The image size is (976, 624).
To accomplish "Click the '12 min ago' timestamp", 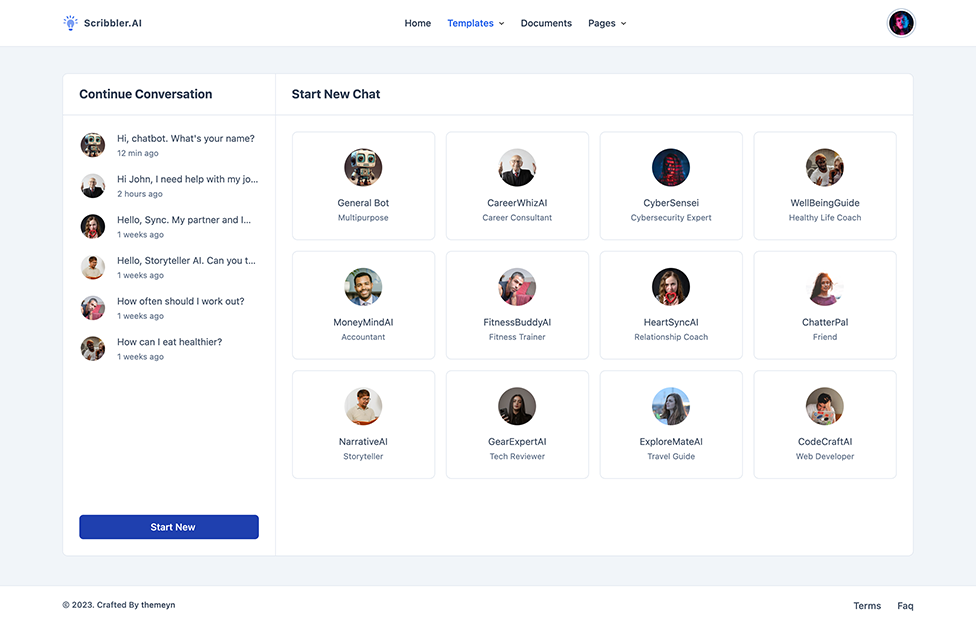I will point(138,153).
